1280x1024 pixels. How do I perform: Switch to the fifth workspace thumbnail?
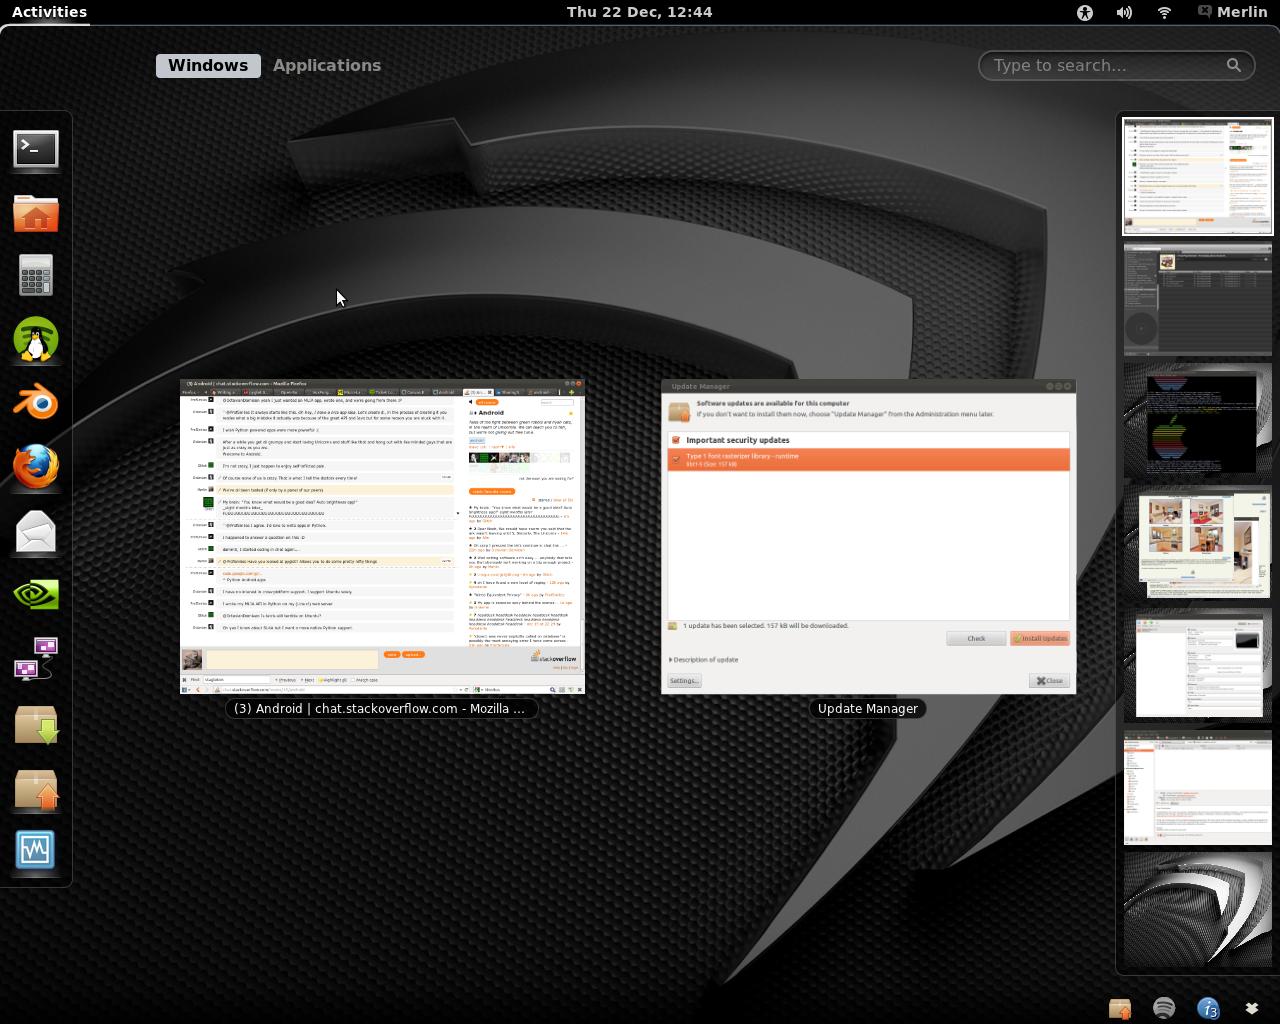click(1197, 665)
